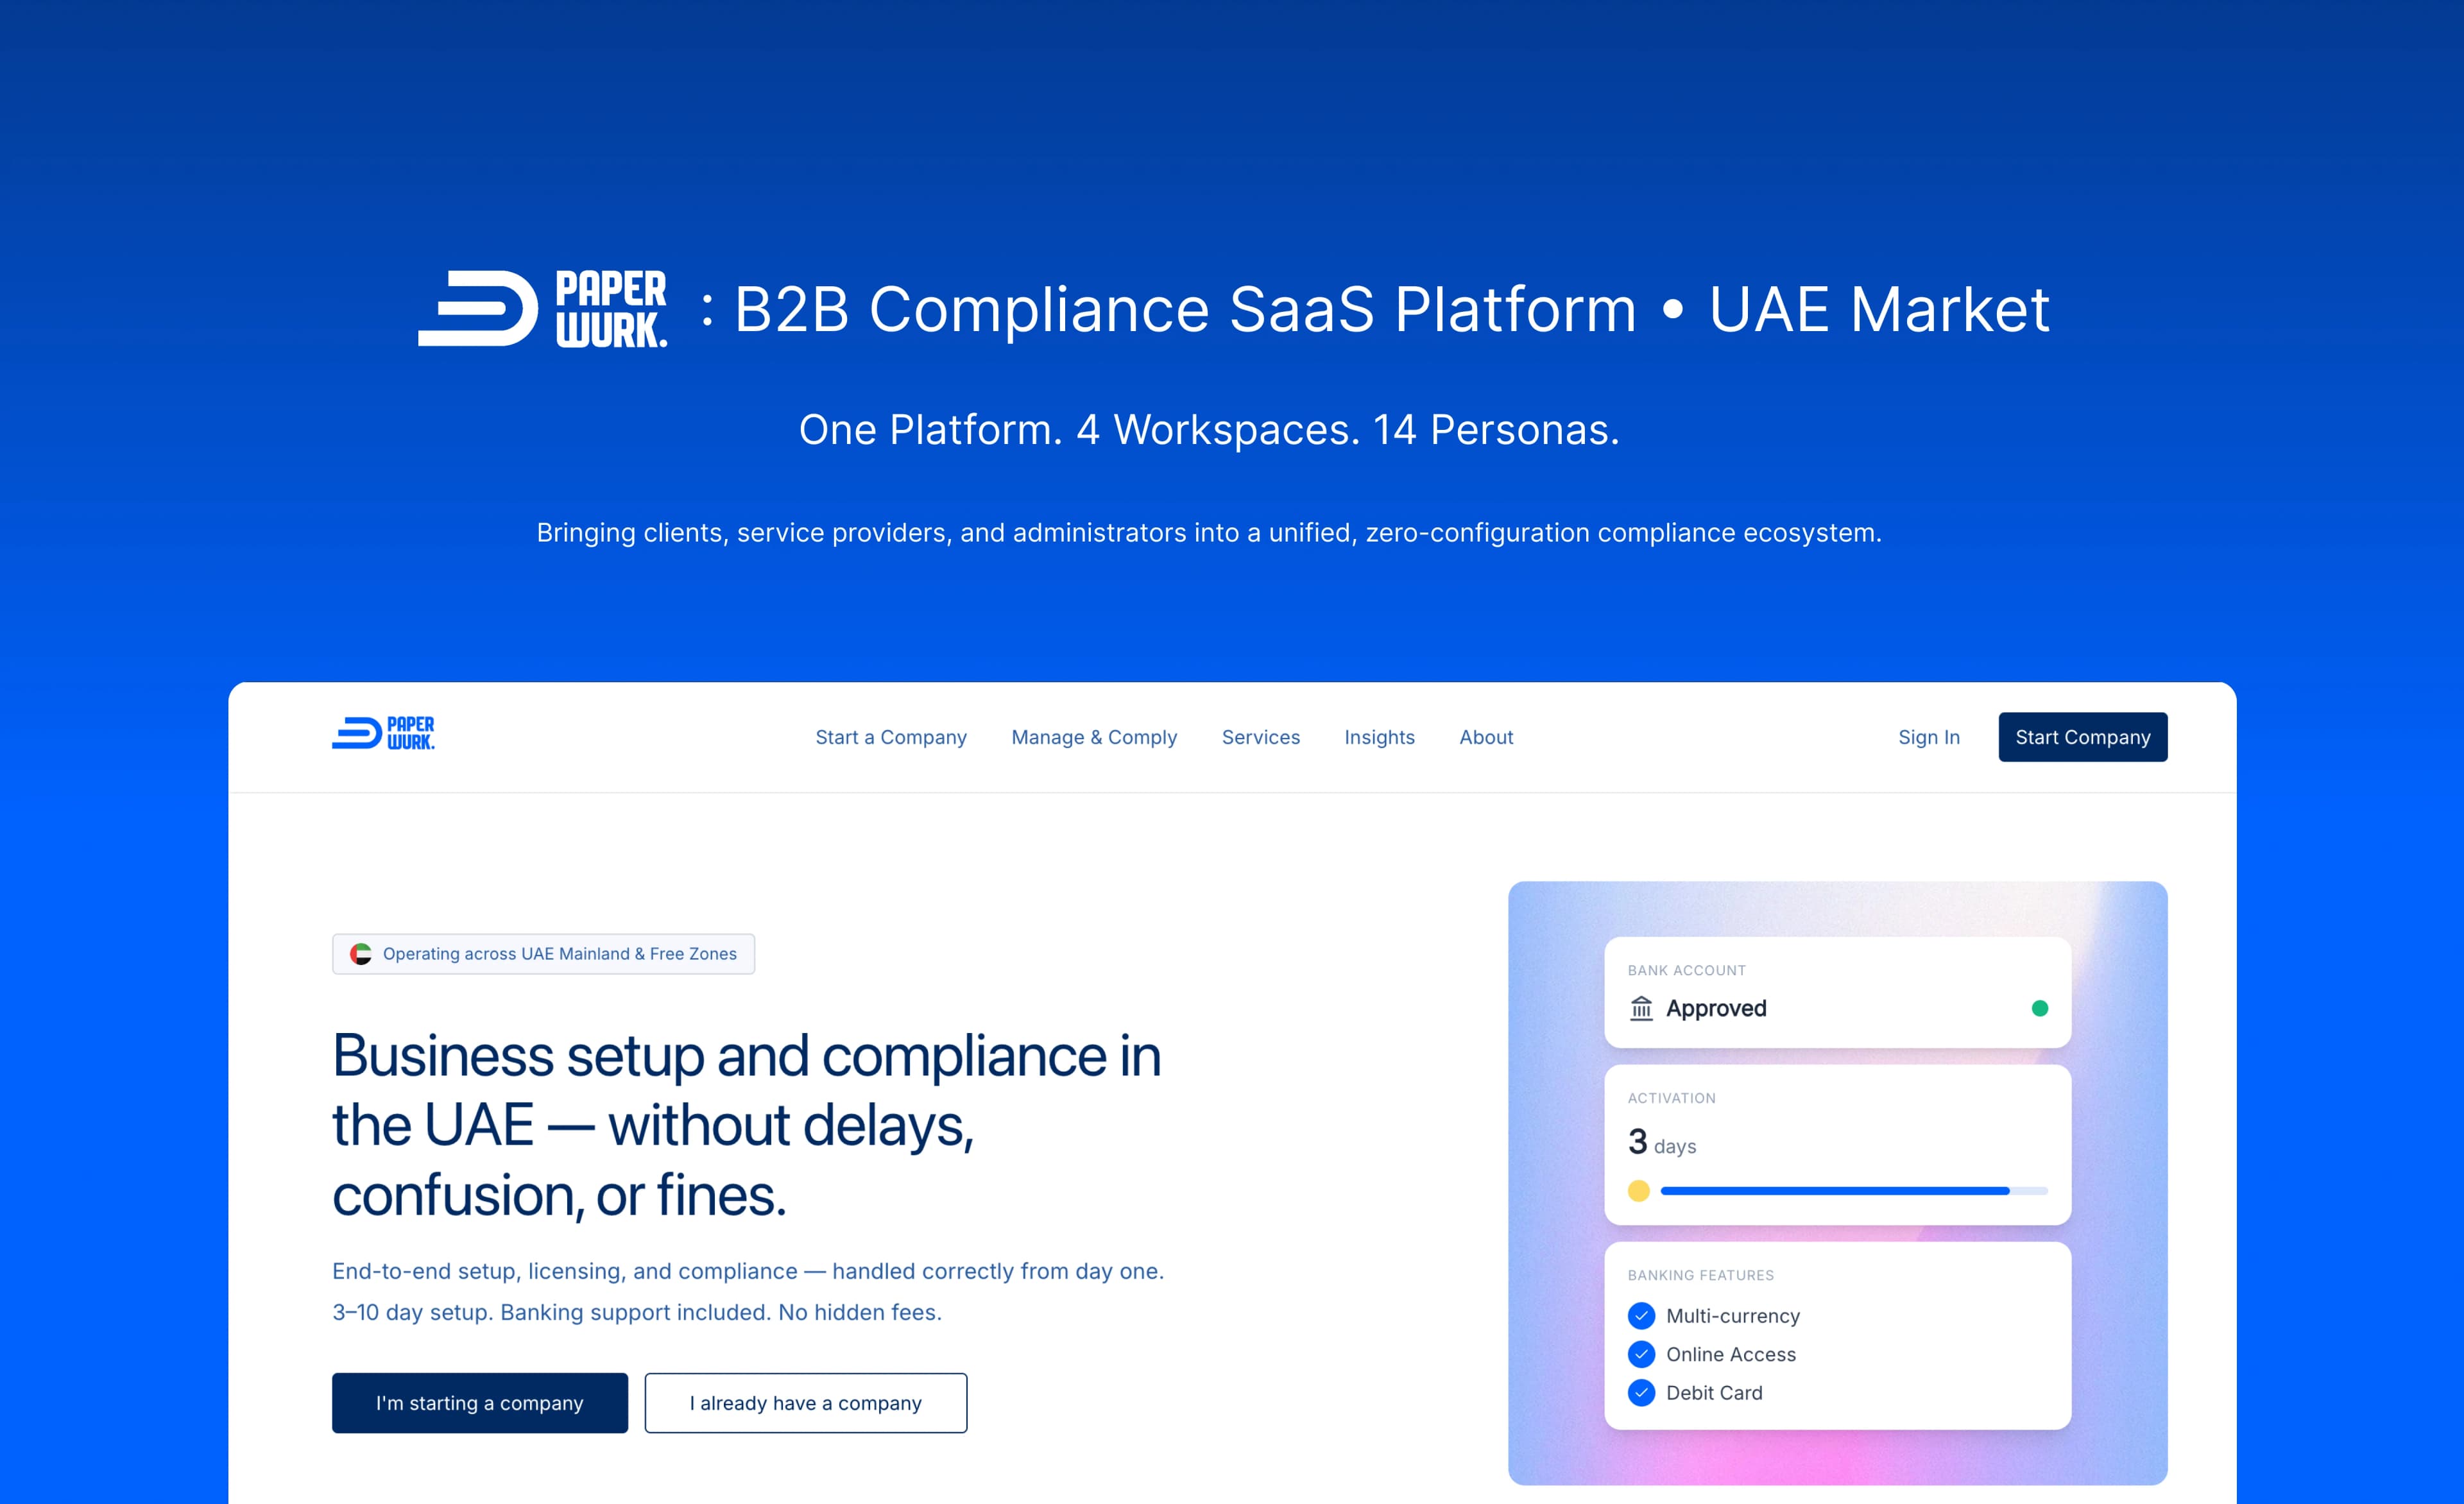The image size is (2464, 1504).
Task: Click the I already have a company button
Action: coord(806,1403)
